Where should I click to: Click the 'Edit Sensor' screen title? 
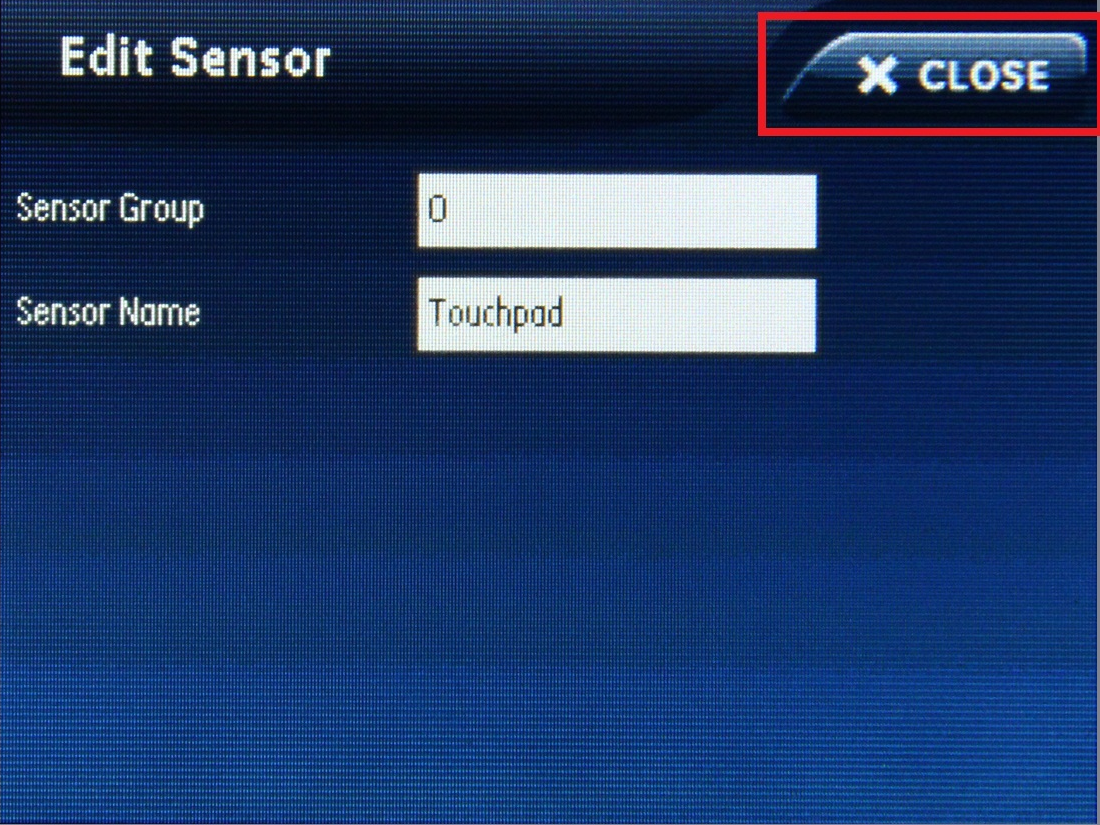195,58
